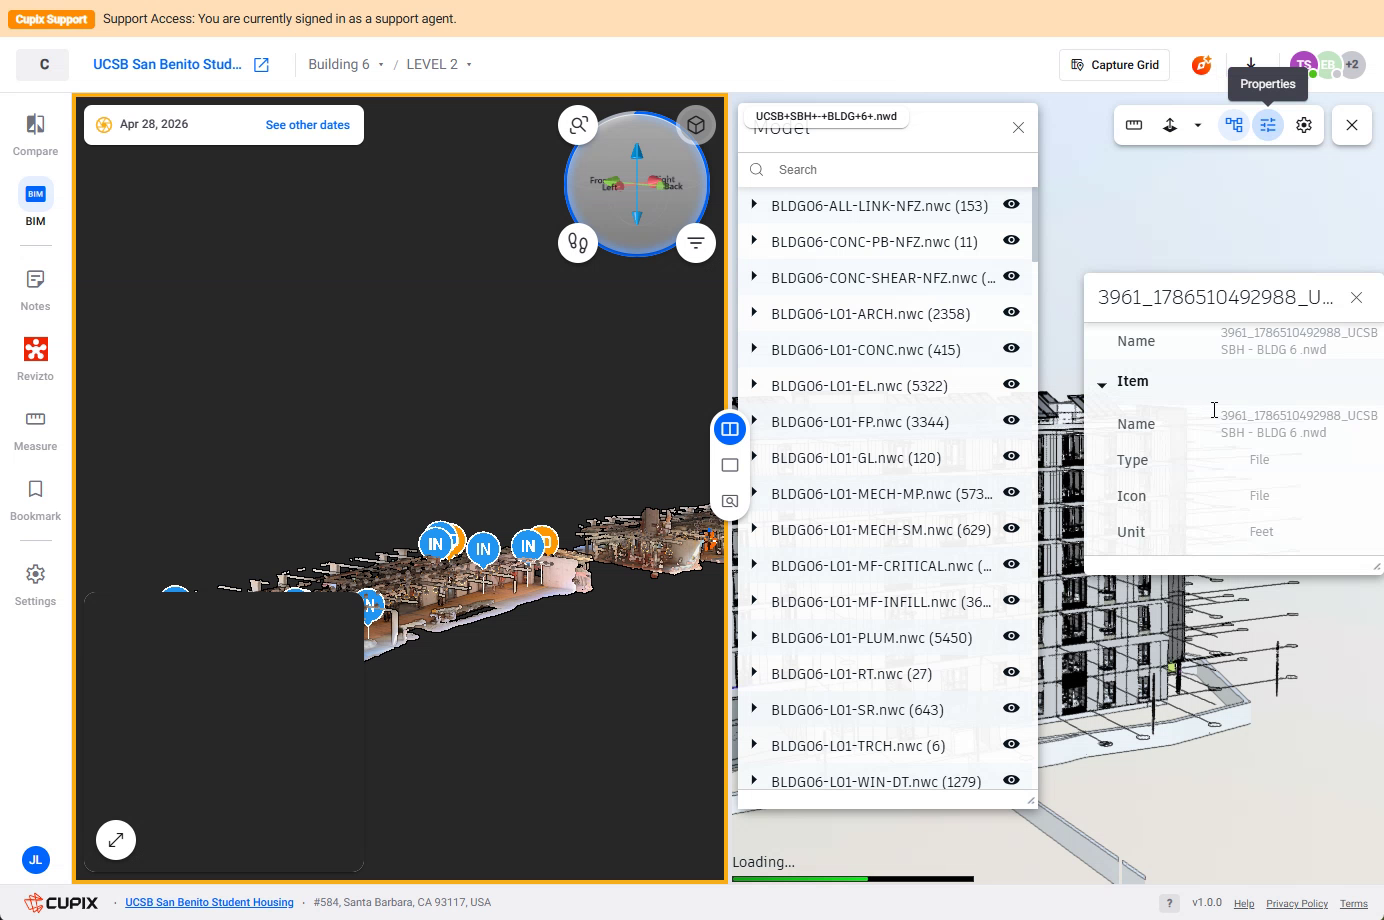
Task: Select the image search view icon
Action: (x=730, y=501)
